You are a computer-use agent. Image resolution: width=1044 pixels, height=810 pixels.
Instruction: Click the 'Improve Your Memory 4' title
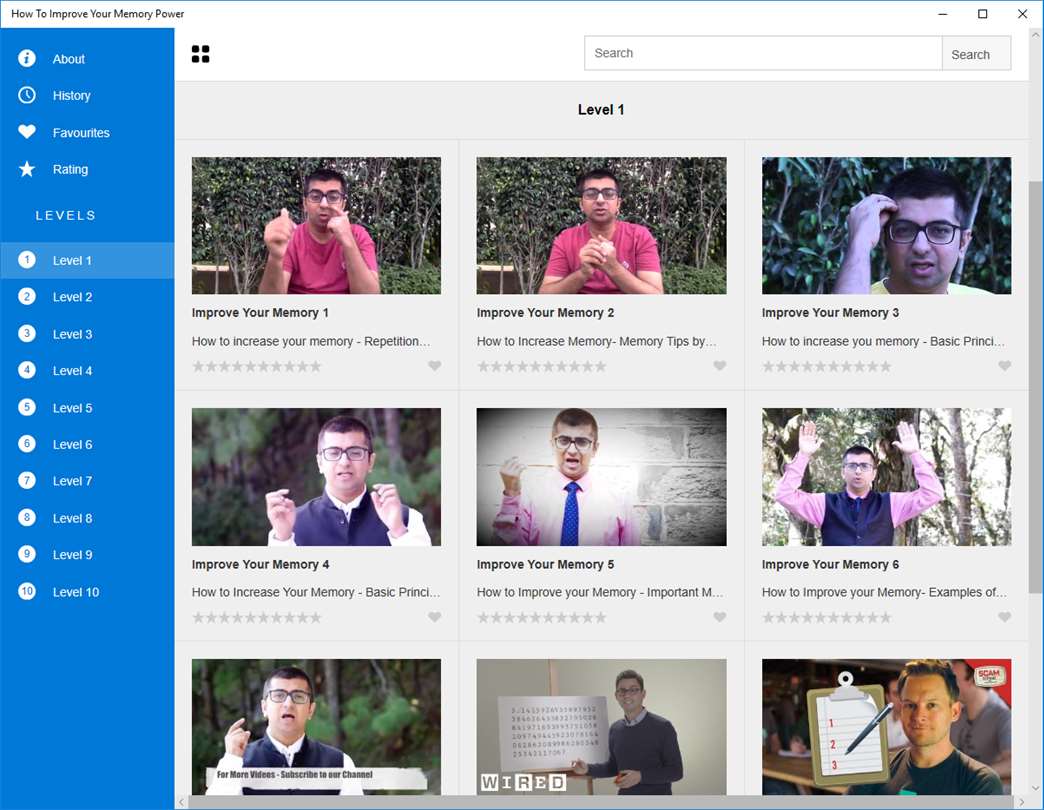(260, 564)
